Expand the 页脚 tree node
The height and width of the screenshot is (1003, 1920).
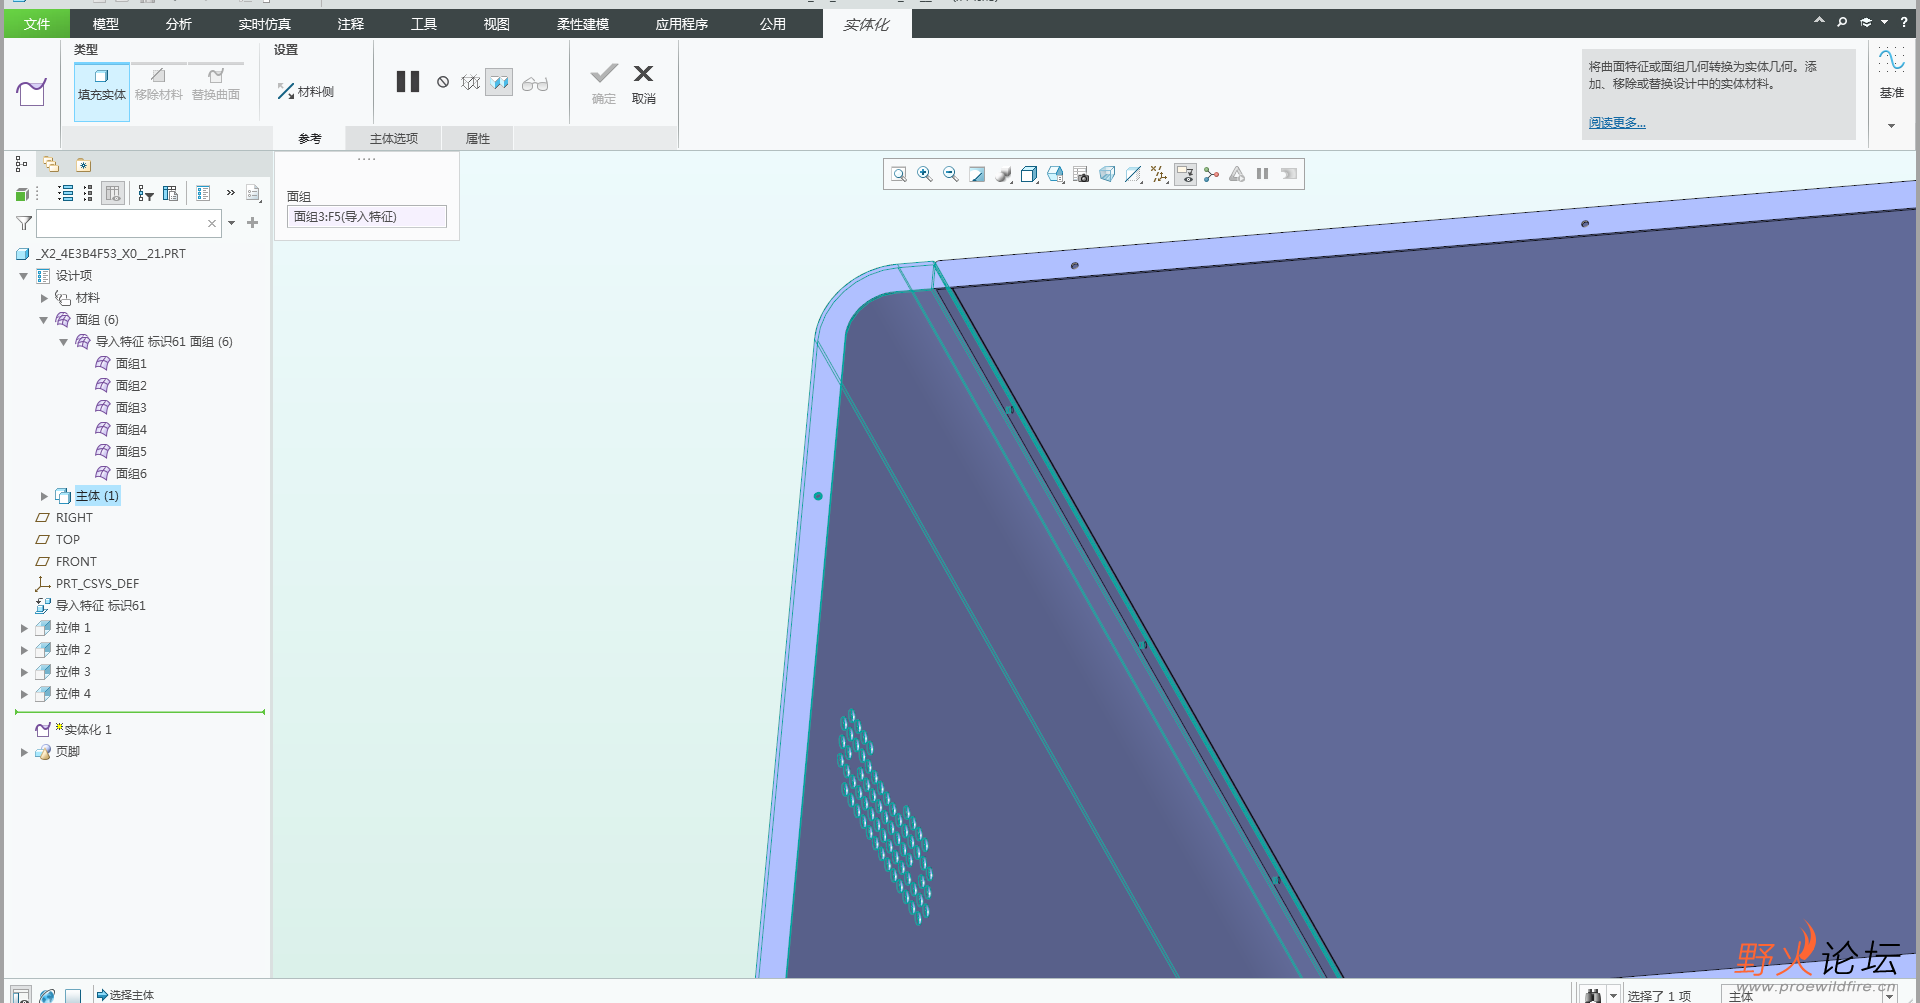[24, 752]
